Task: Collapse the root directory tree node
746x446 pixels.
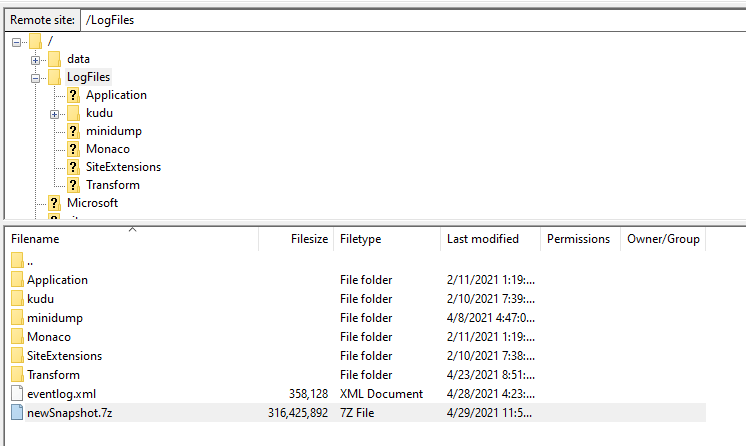Action: tap(17, 41)
